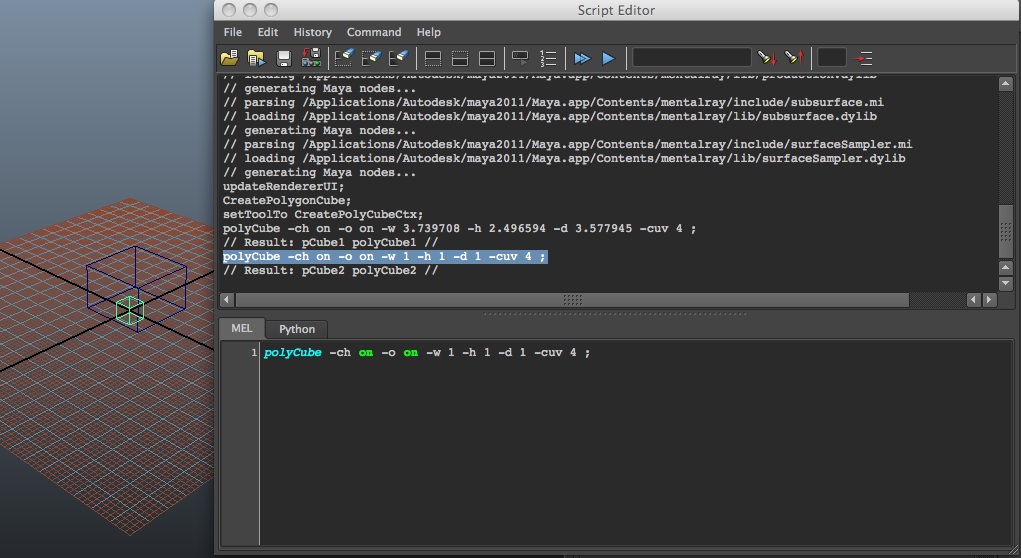Toggle the Show History only layout
This screenshot has width=1021, height=558.
(433, 58)
